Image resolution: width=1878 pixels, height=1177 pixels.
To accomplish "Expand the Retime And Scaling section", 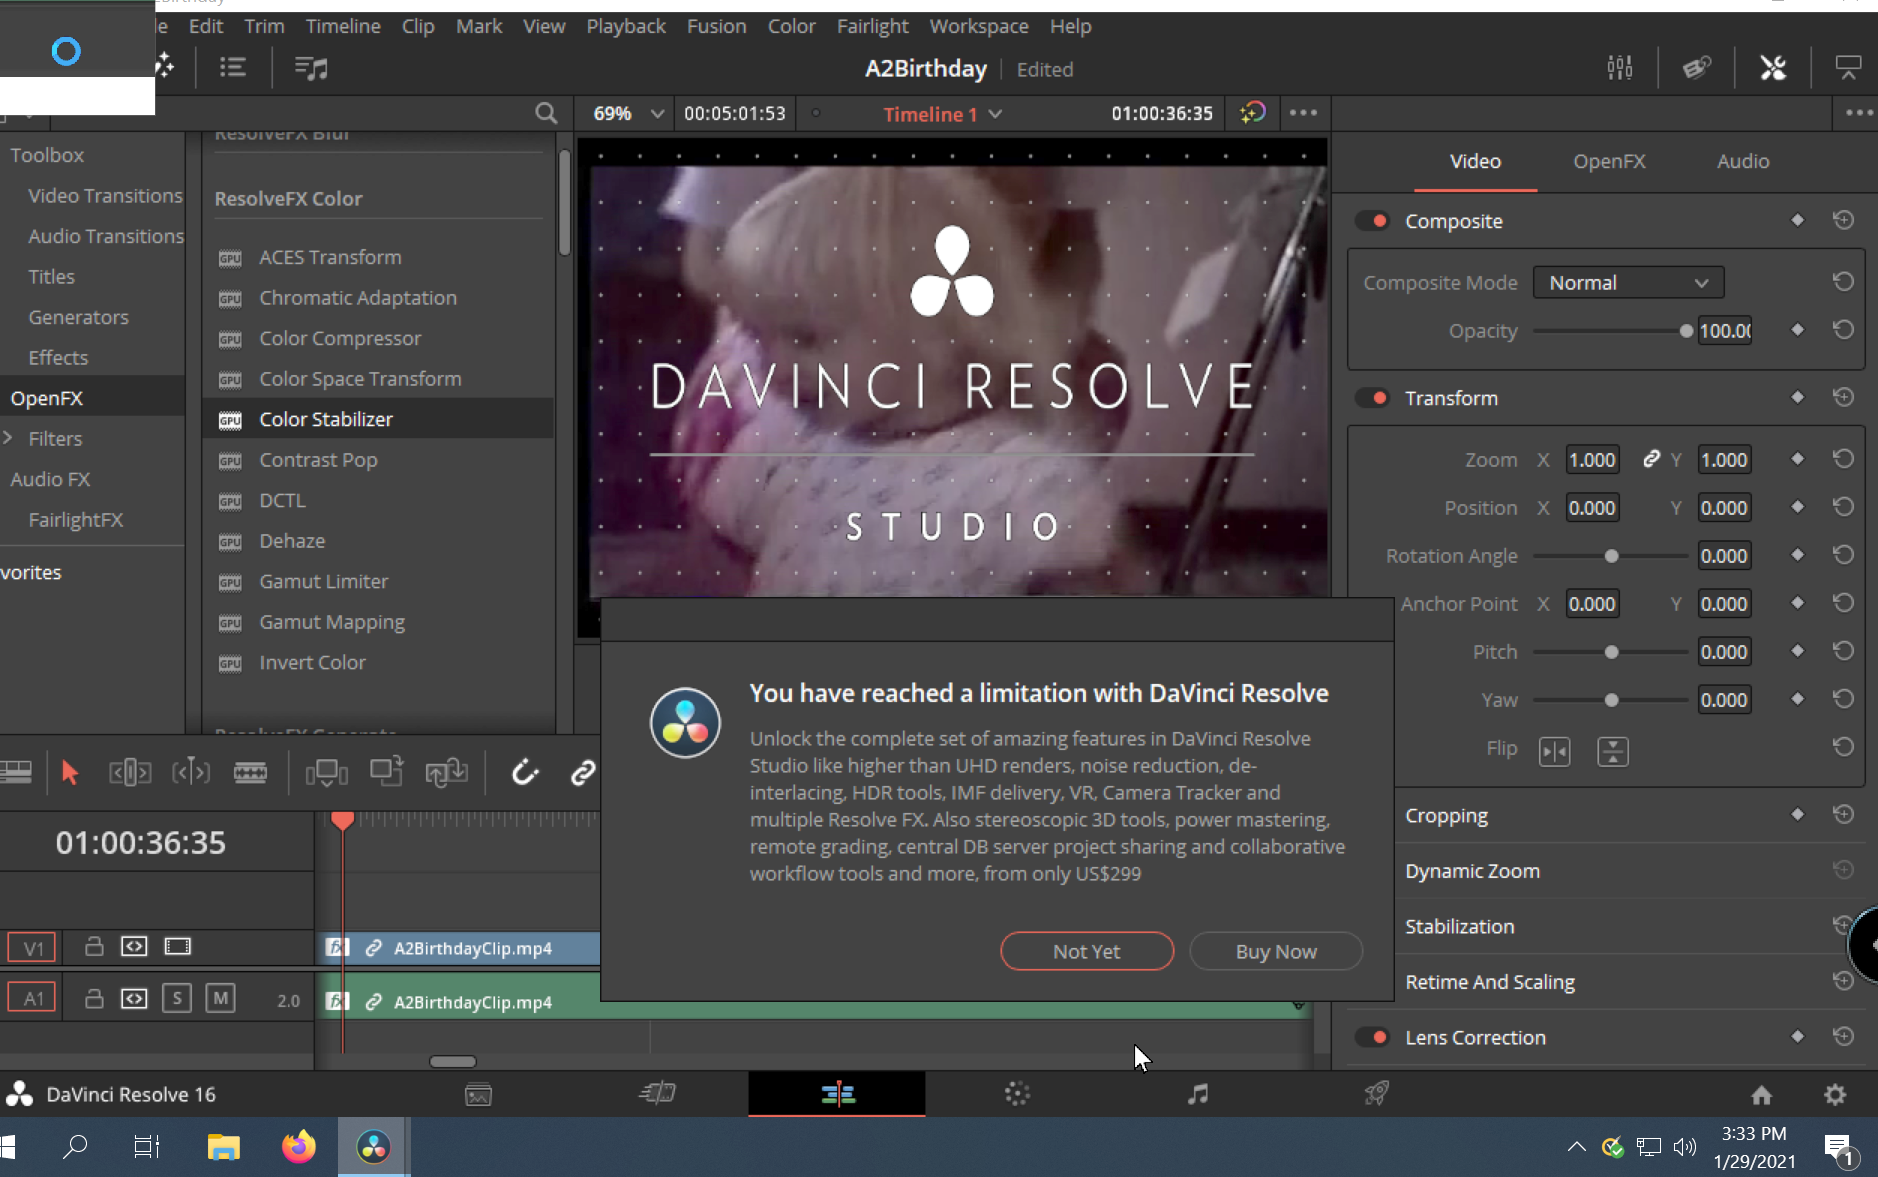I will pyautogui.click(x=1490, y=982).
